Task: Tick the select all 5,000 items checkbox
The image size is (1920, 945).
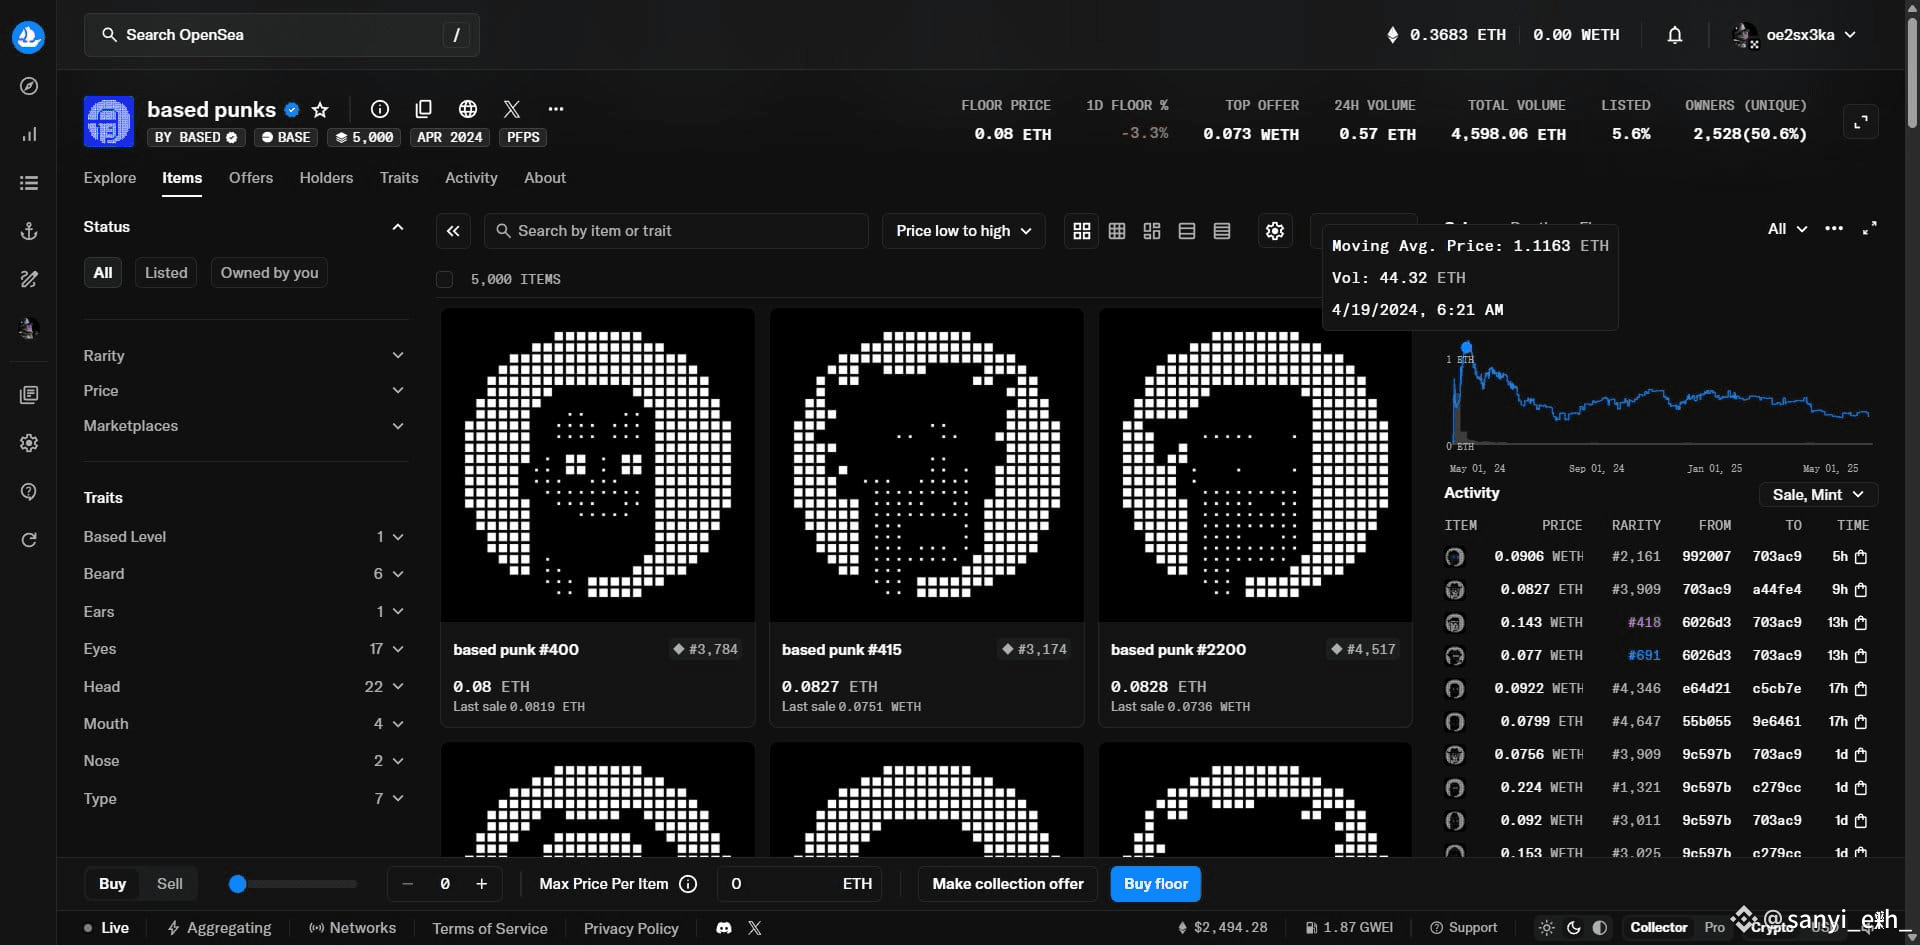Action: pos(445,280)
